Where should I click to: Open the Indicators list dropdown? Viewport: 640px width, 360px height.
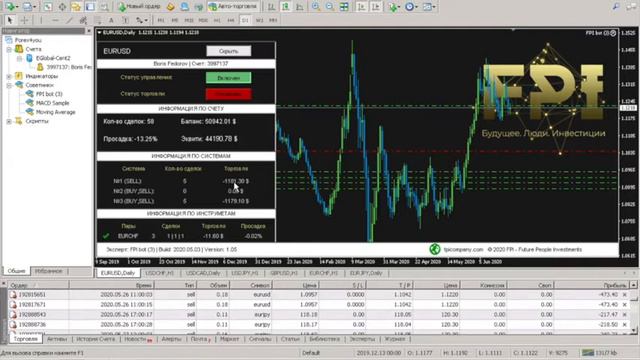tap(394, 7)
